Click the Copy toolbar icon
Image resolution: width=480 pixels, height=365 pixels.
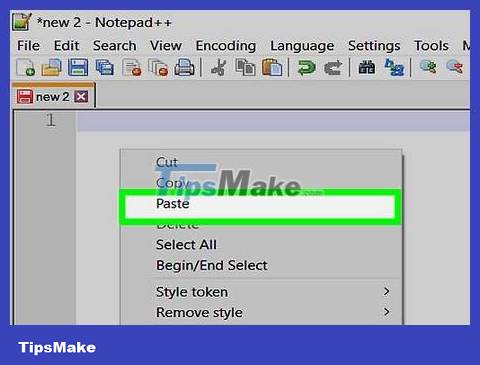[x=245, y=67]
